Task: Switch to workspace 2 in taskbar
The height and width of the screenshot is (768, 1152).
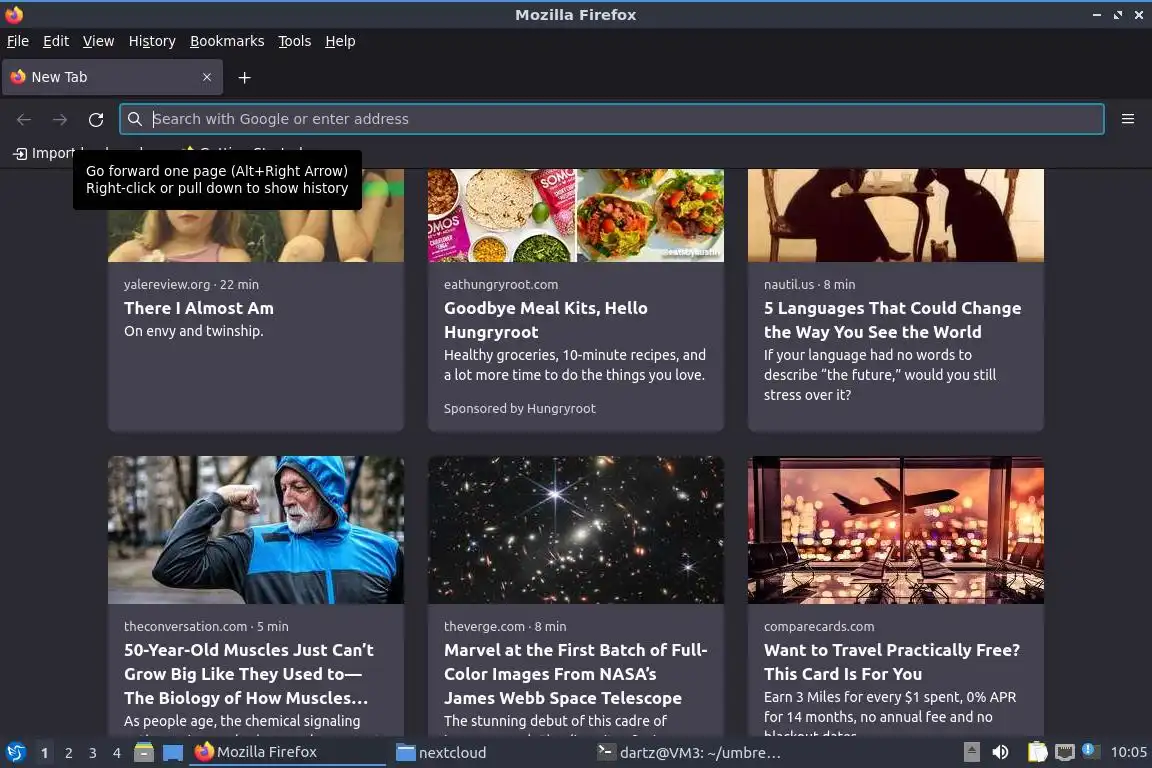Action: tap(68, 753)
